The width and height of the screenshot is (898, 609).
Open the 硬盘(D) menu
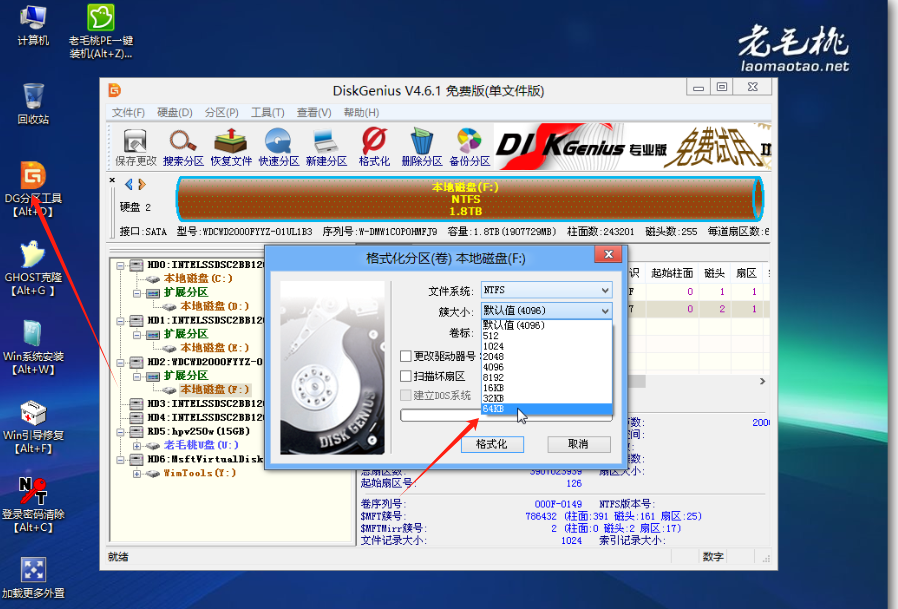pyautogui.click(x=175, y=112)
